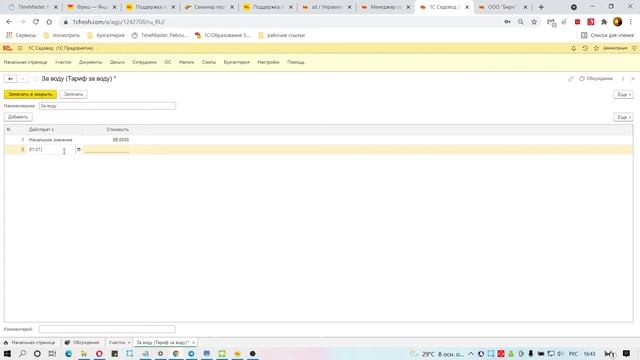Viewport: 640px width, 360px height.
Task: Open the Налоги menu section
Action: [187, 62]
